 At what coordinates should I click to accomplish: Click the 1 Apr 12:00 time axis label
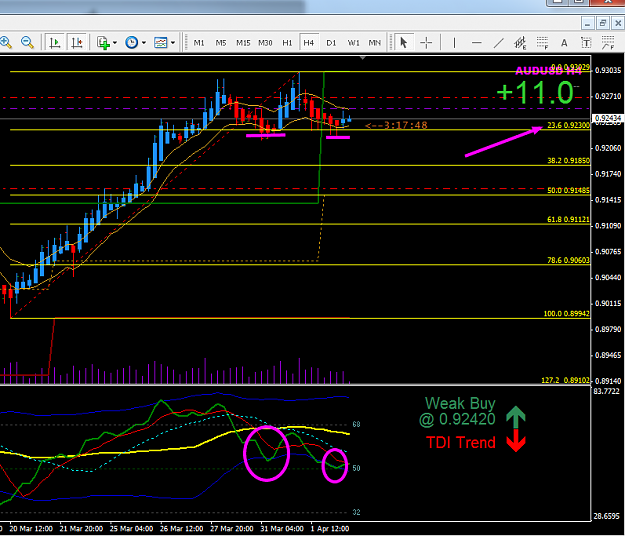[x=330, y=529]
